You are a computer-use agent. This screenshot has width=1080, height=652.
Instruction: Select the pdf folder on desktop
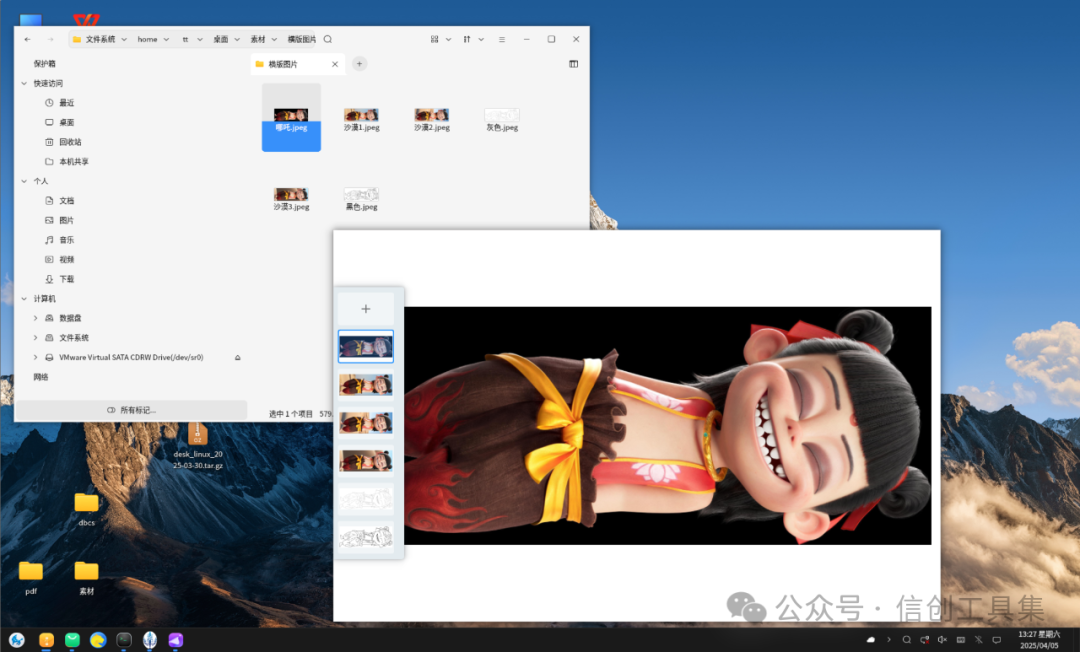pos(31,578)
